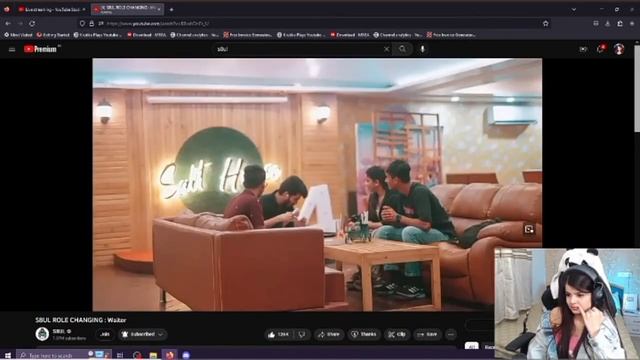Clear the YouTube search box text
Screen dimensions: 640x360
tap(386, 49)
